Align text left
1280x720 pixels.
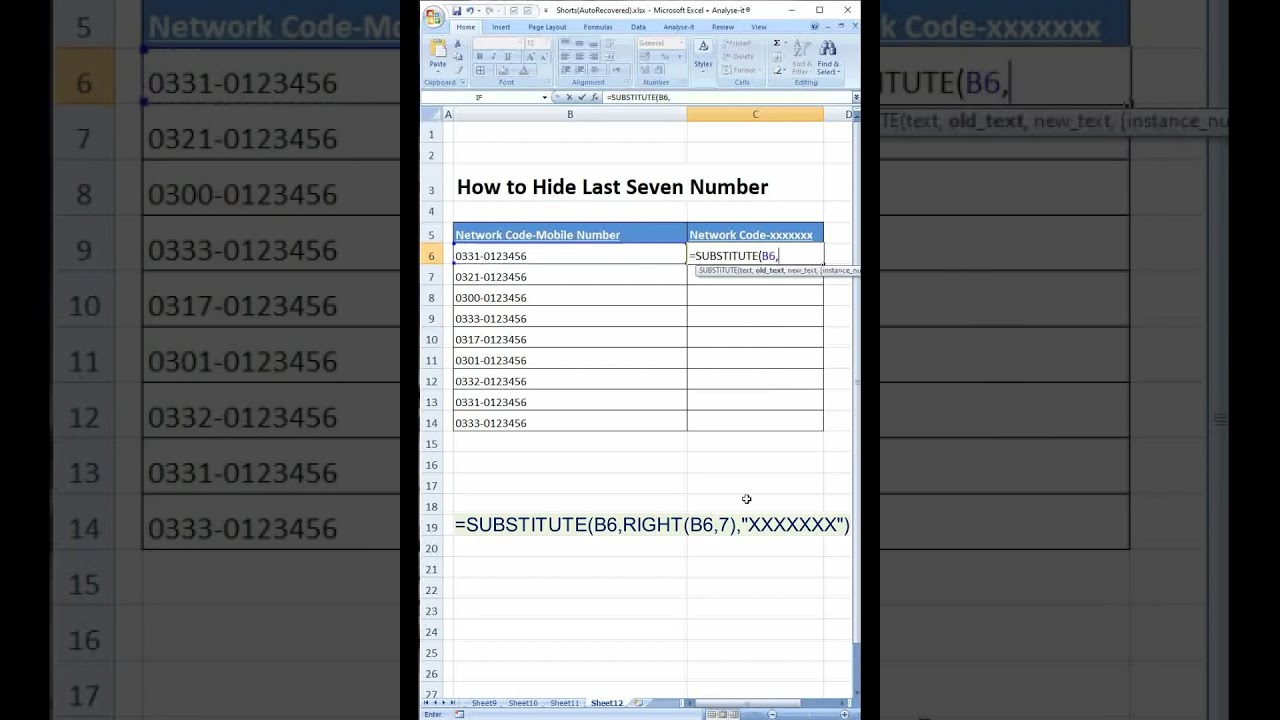point(565,57)
